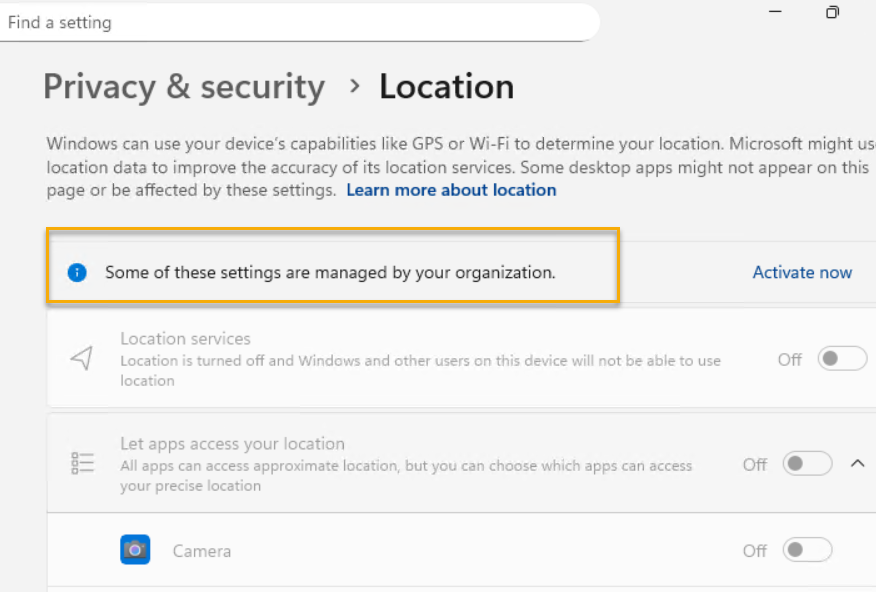The width and height of the screenshot is (876, 592).
Task: Click the Camera app icon
Action: pos(135,550)
